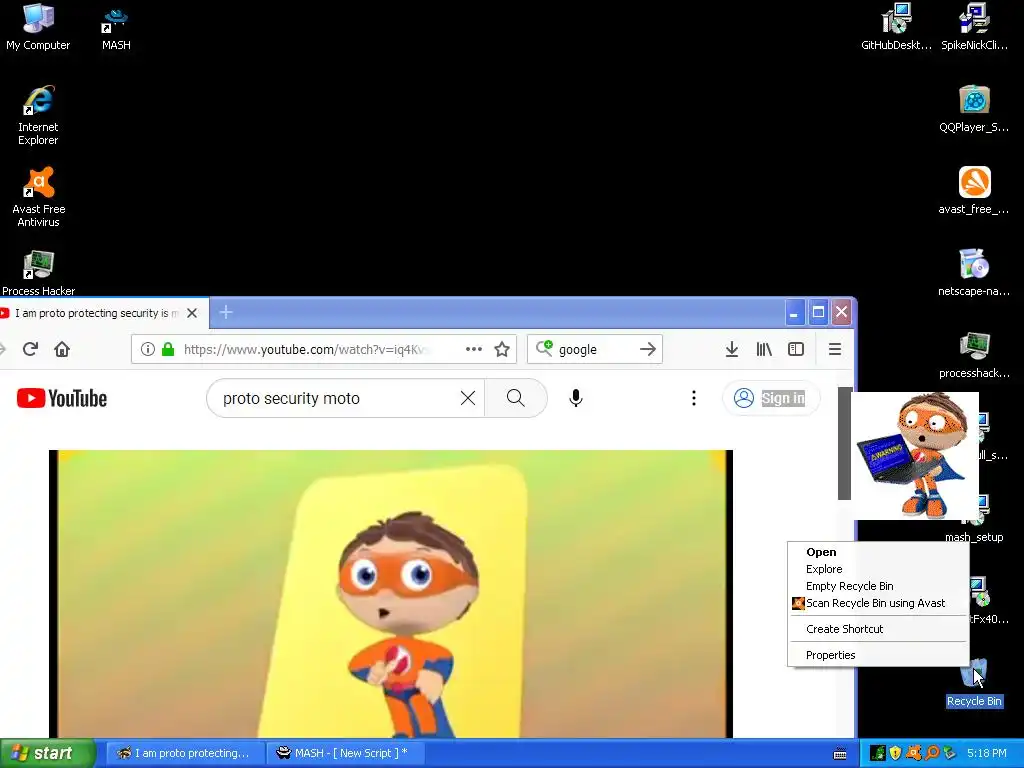Select the avast_free installer icon
The width and height of the screenshot is (1024, 768).
click(974, 191)
